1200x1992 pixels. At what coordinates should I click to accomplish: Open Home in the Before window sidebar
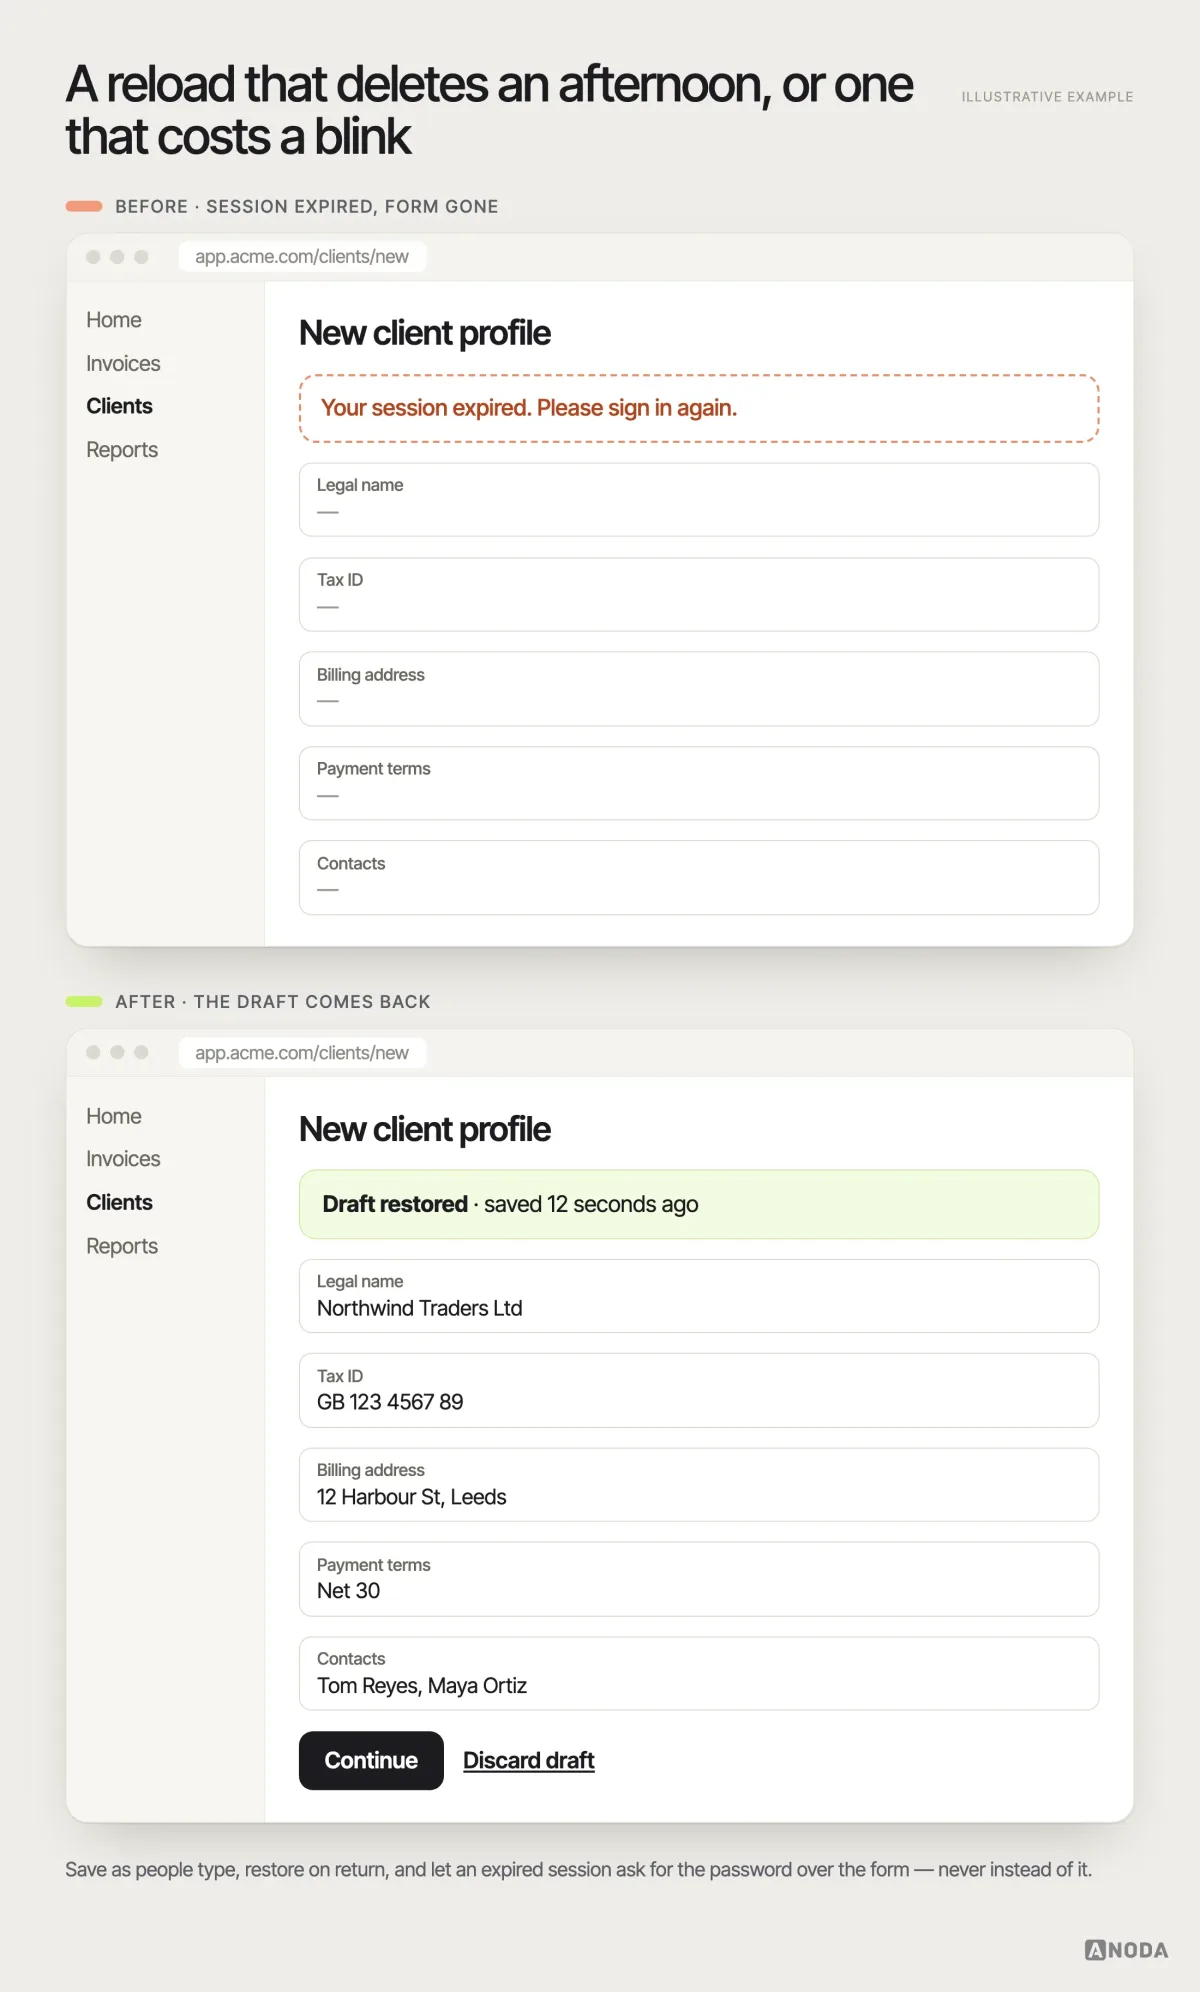[113, 320]
